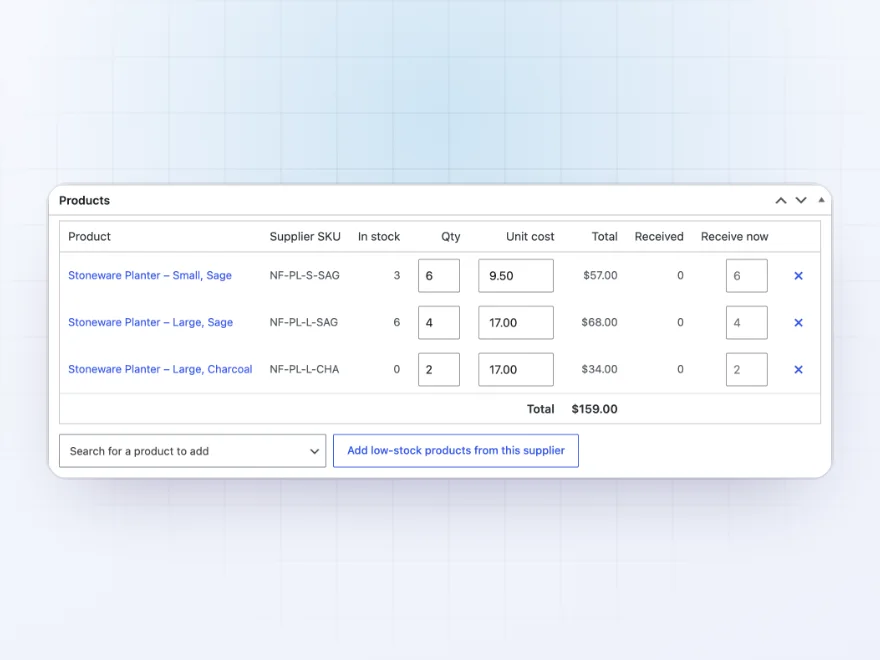This screenshot has width=880, height=660.
Task: Click Receive now field for Large, Charcoal
Action: click(746, 369)
